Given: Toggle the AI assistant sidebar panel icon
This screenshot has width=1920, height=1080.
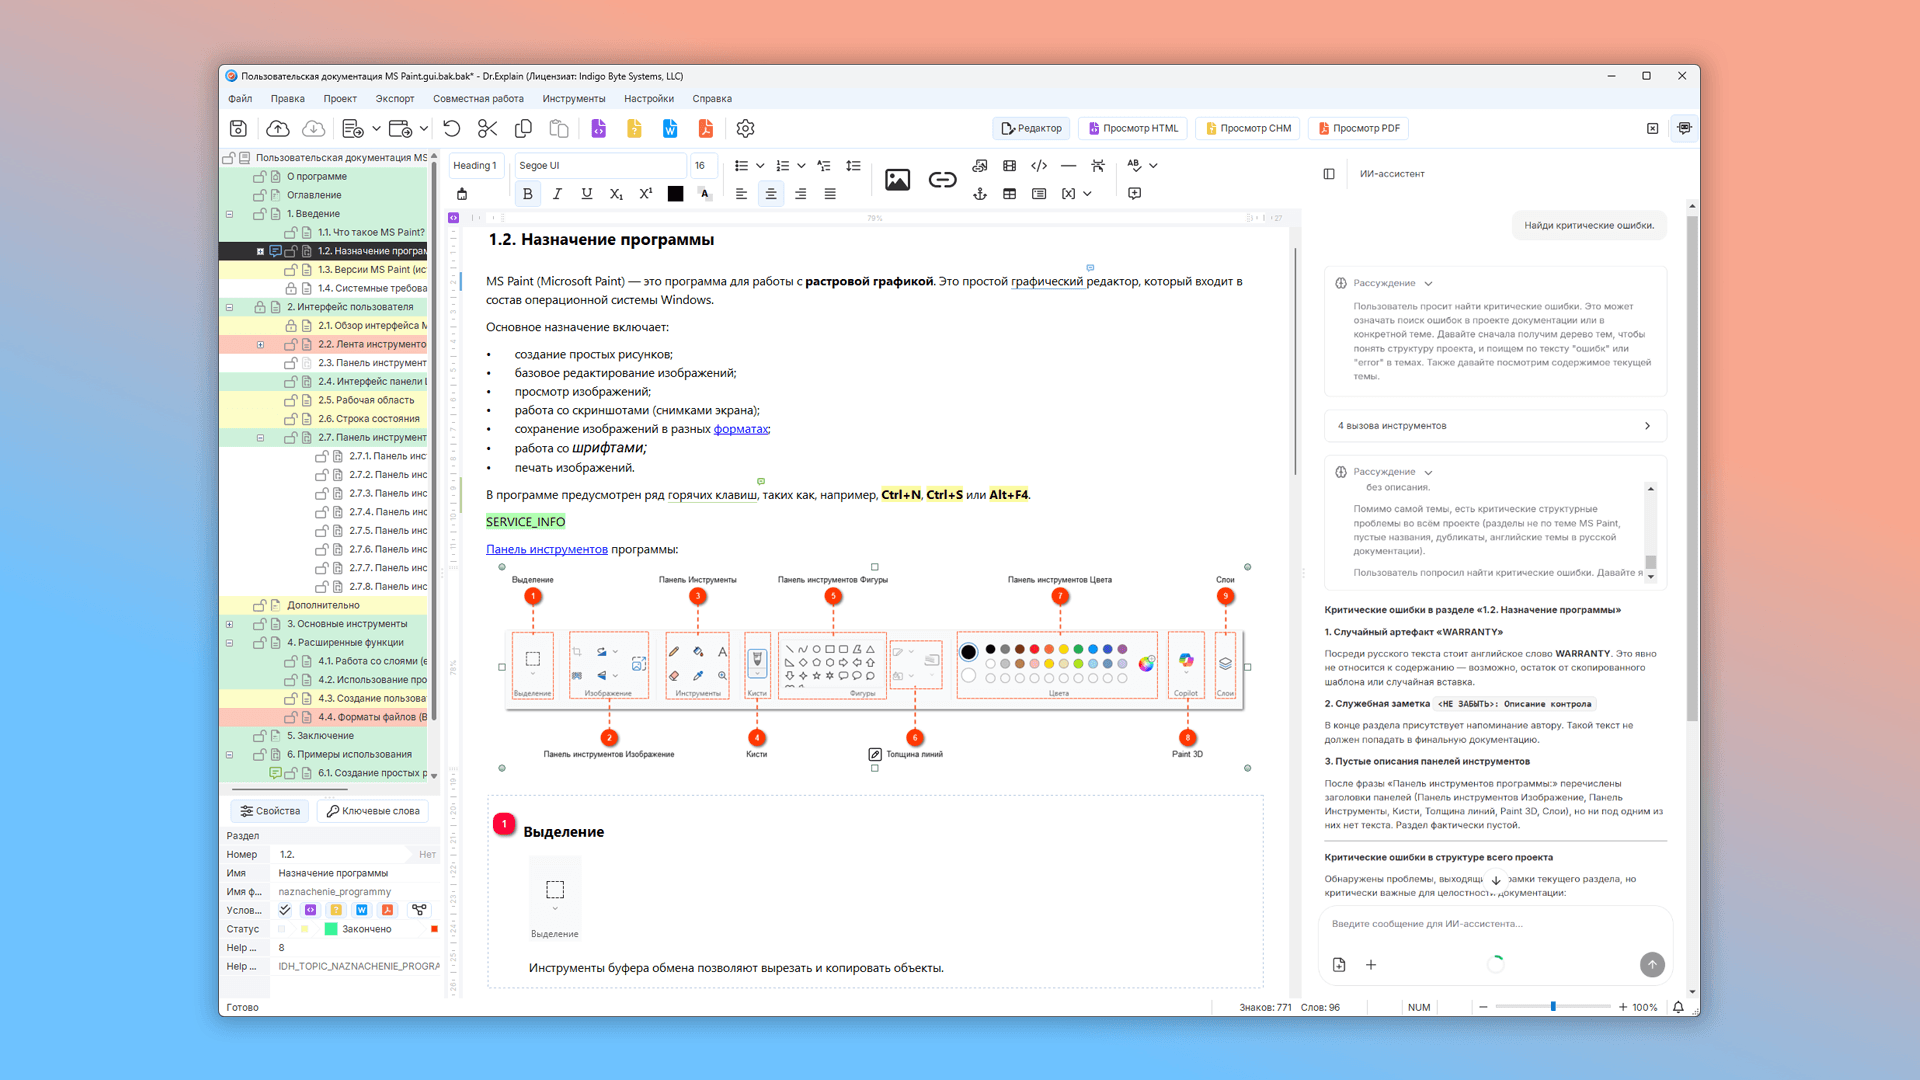Looking at the screenshot, I should coord(1329,174).
